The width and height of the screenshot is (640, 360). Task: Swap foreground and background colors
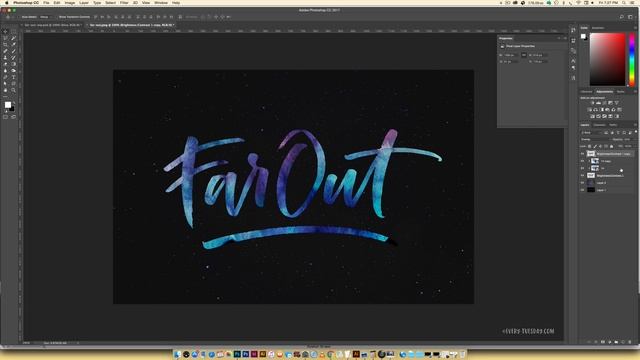pyautogui.click(x=13, y=102)
